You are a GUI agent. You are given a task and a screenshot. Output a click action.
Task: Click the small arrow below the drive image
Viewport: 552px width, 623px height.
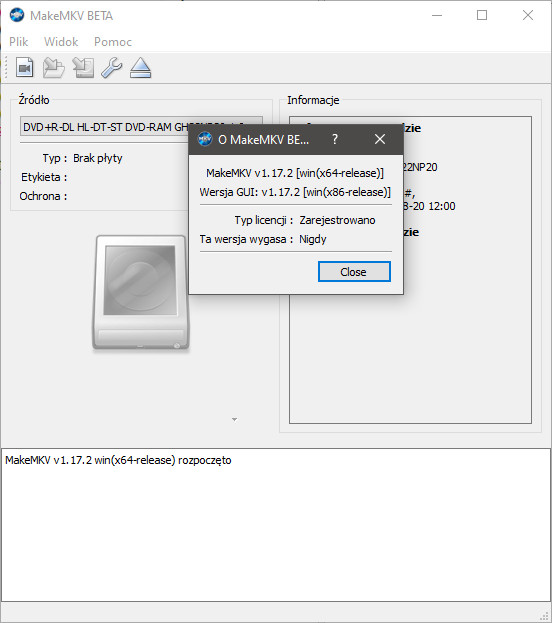tap(234, 419)
